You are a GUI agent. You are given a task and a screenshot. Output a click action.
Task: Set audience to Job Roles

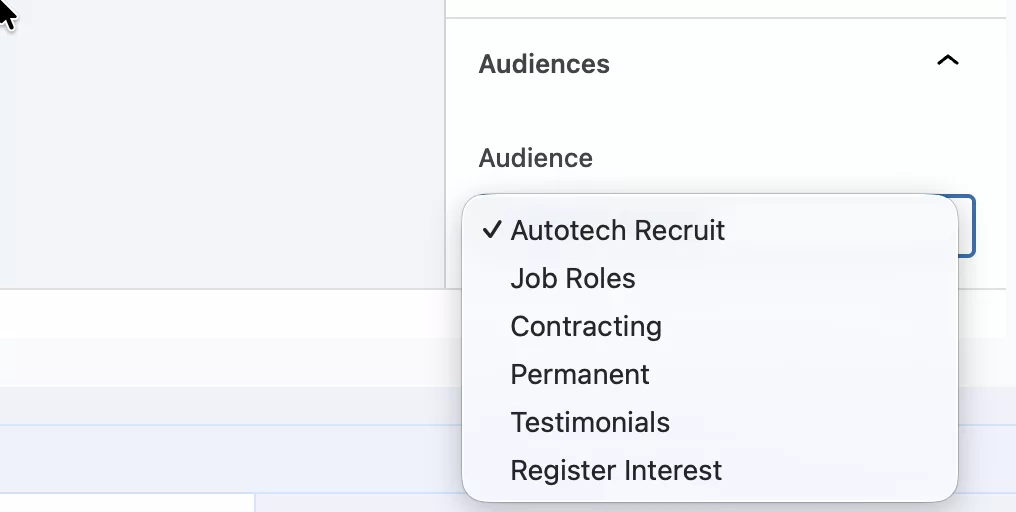[x=572, y=278]
